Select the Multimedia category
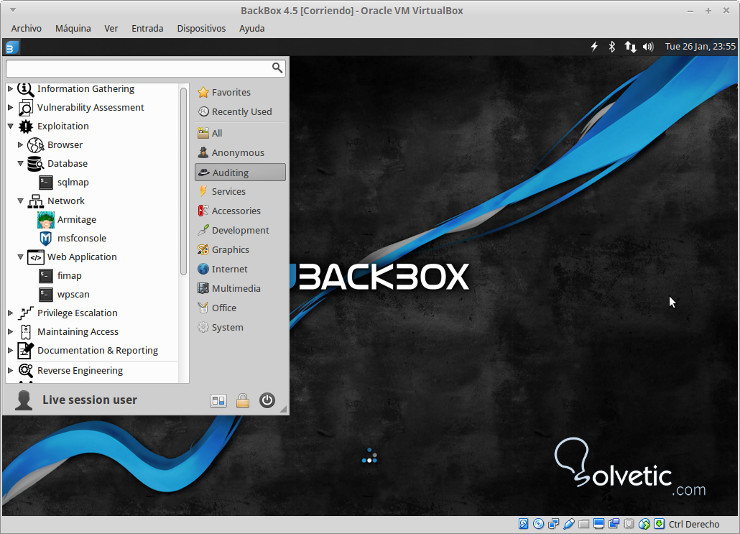This screenshot has height=534, width=740. (240, 288)
